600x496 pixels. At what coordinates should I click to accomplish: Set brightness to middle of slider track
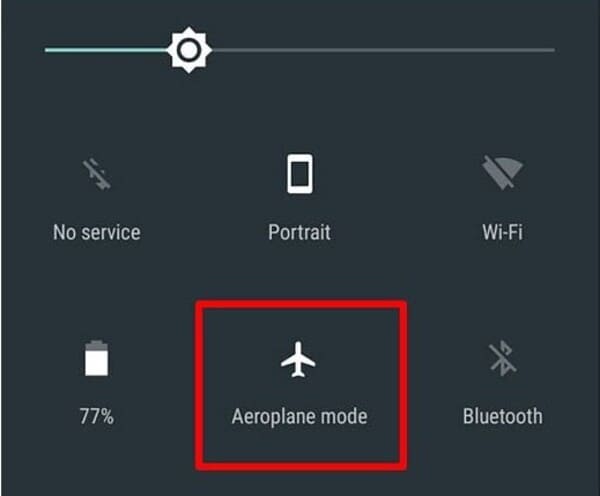pyautogui.click(x=300, y=50)
